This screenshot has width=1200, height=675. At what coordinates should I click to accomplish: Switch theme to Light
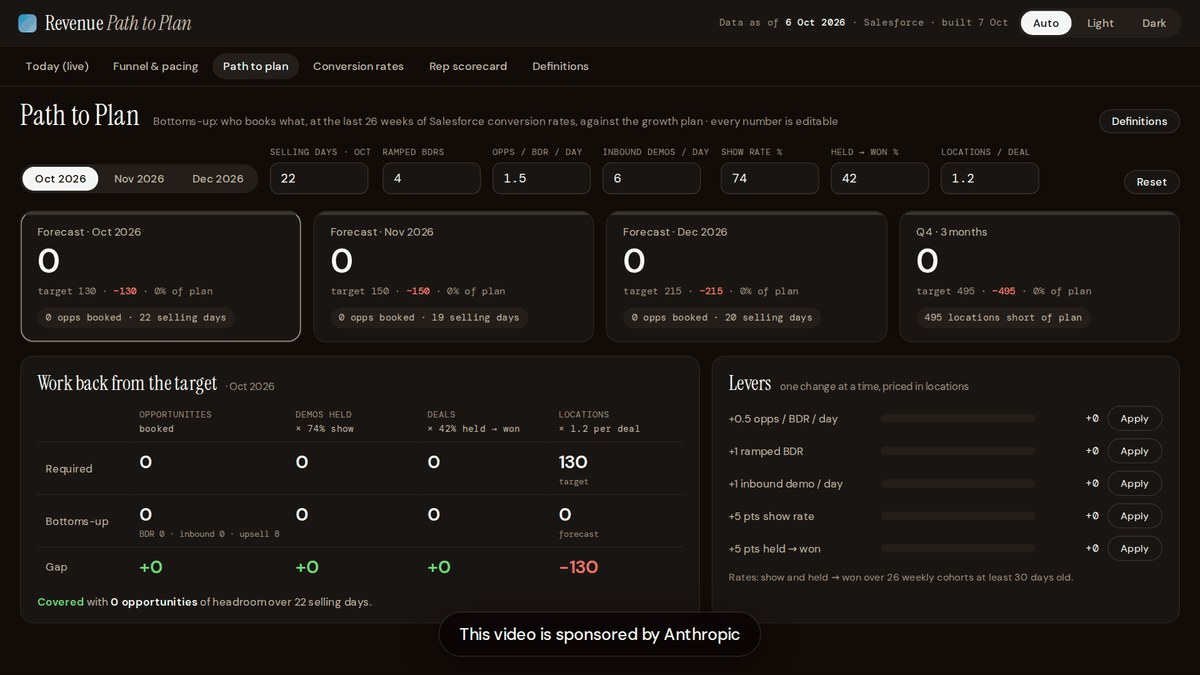pyautogui.click(x=1100, y=23)
